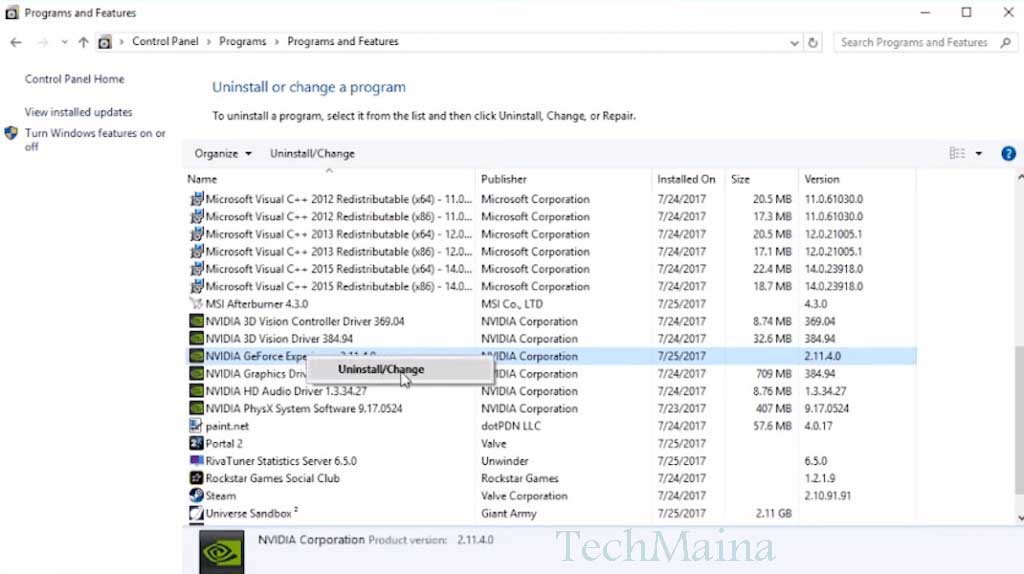Select Visual C++ 2013 Redistributable (x86) icon
This screenshot has width=1024, height=574.
coord(196,251)
